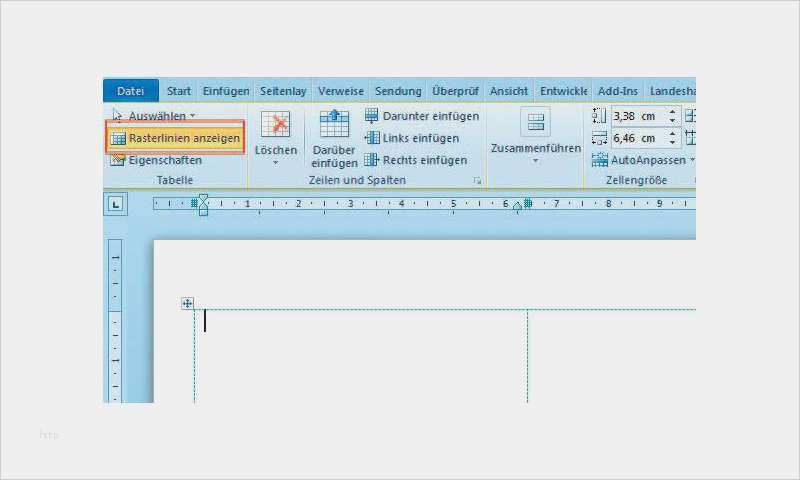Decrease the column width value
This screenshot has width=800, height=480.
672,142
